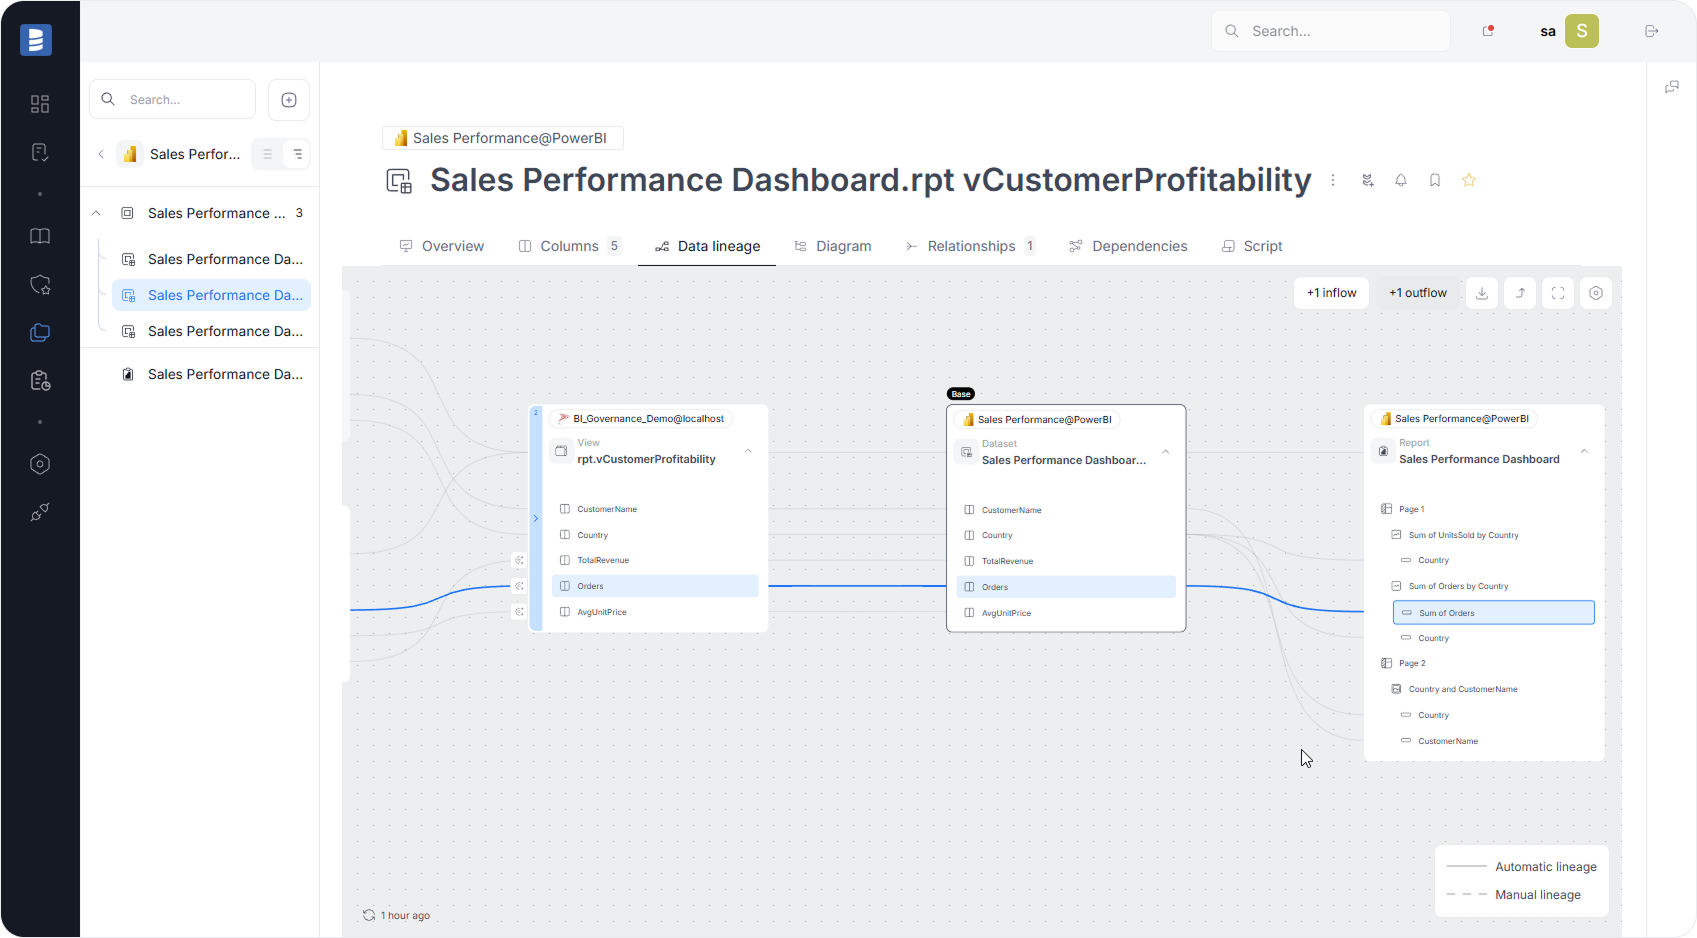The height and width of the screenshot is (938, 1697).
Task: Click the logout icon in header
Action: coord(1652,31)
